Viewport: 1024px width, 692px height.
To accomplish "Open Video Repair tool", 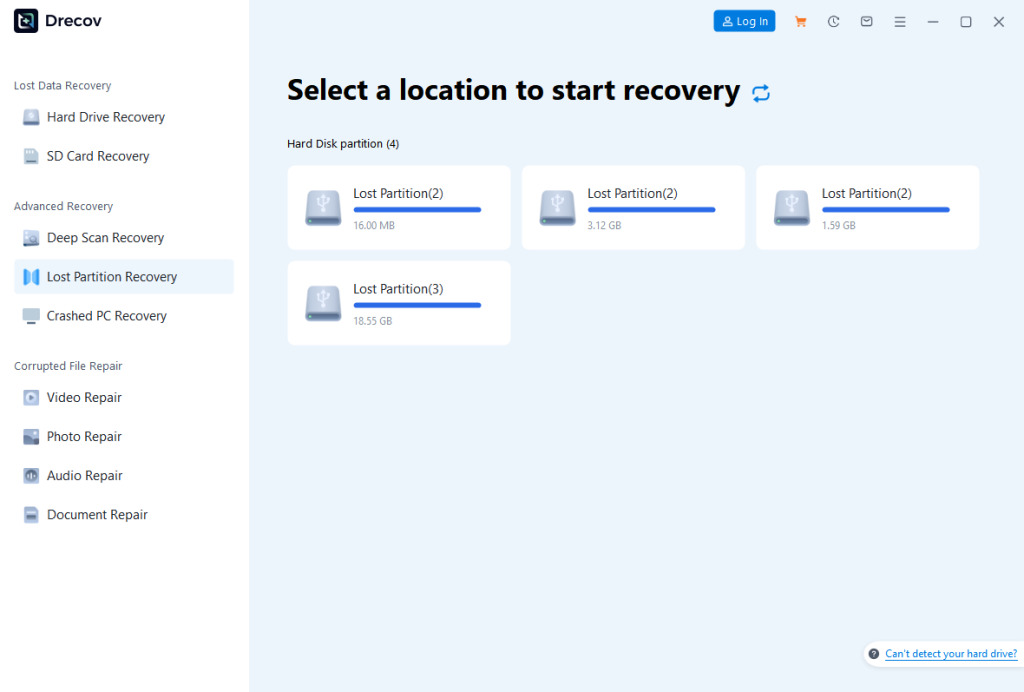I will point(84,398).
